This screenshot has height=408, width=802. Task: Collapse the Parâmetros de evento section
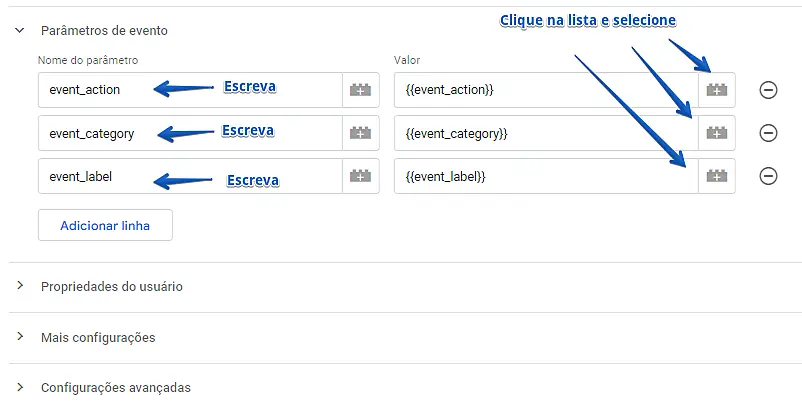pos(19,30)
